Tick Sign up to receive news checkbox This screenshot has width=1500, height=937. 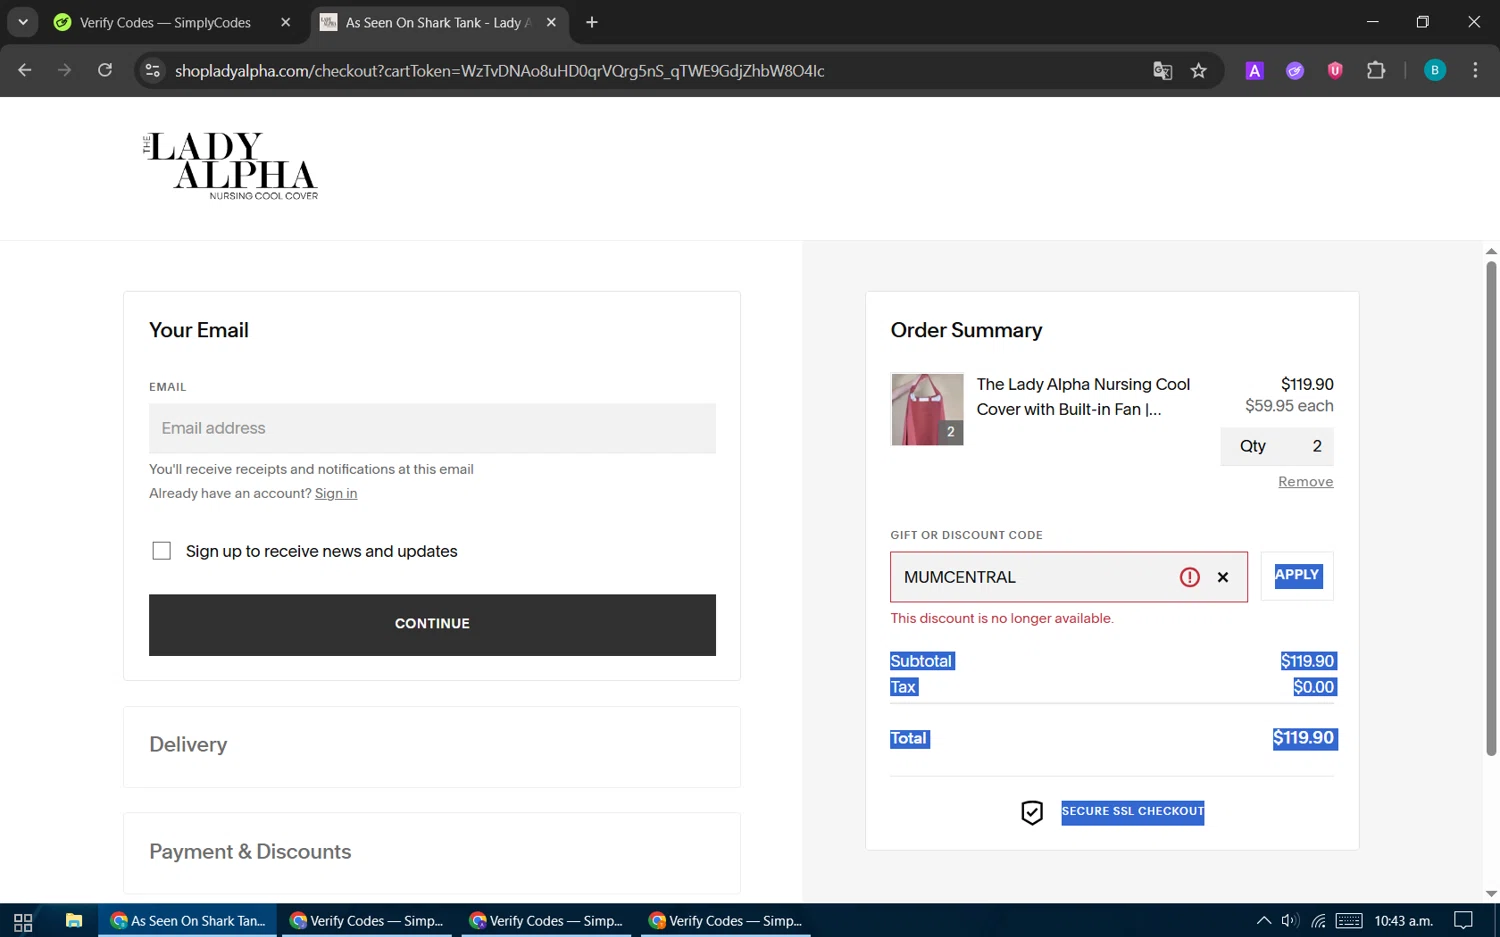coord(161,551)
